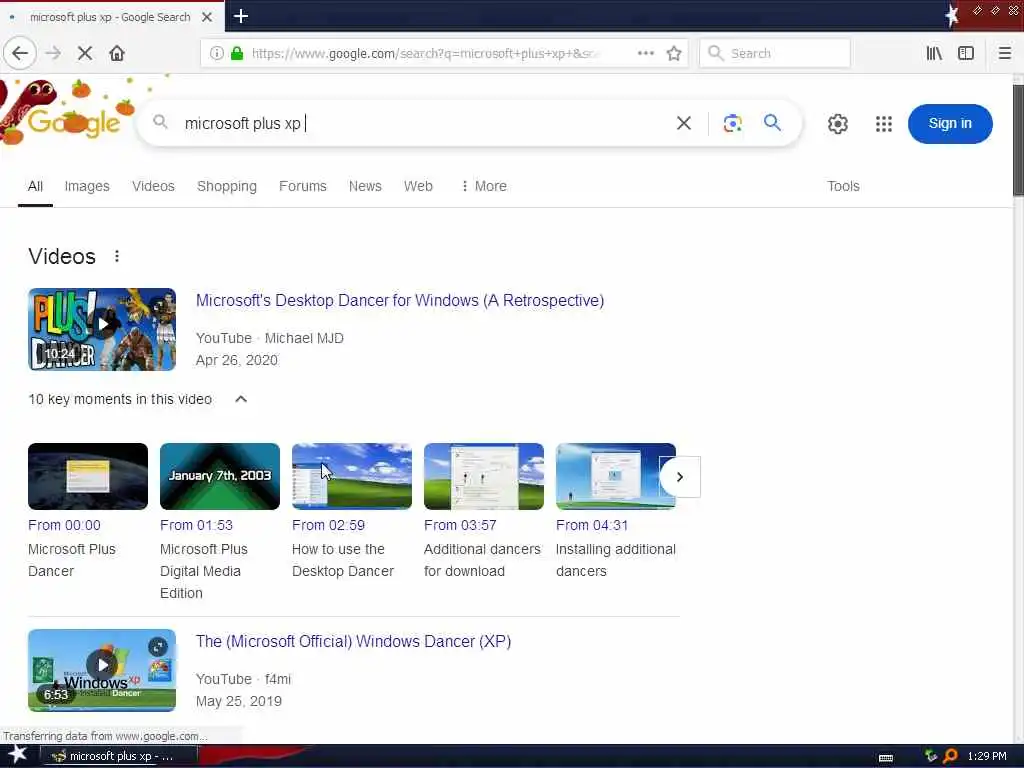Switch to the Web tab

point(418,186)
